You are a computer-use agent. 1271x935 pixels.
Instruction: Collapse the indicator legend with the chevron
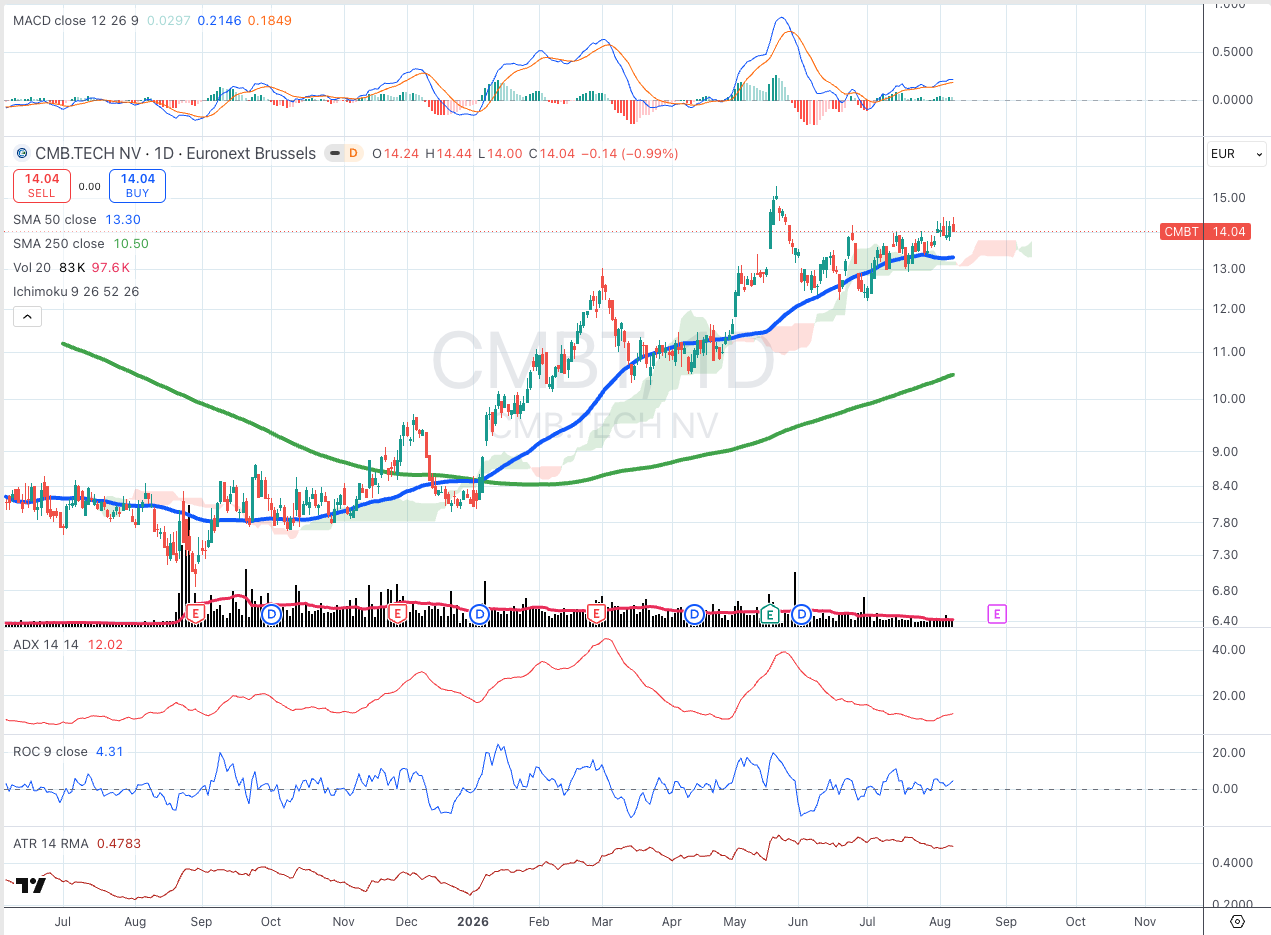27,317
